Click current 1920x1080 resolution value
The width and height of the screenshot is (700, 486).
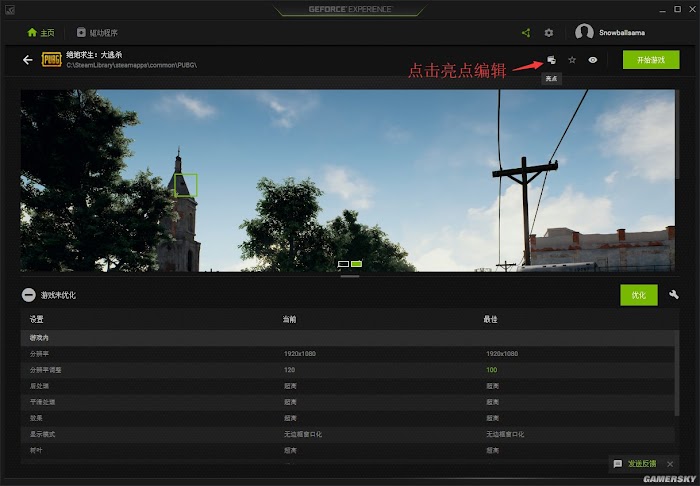(x=300, y=354)
